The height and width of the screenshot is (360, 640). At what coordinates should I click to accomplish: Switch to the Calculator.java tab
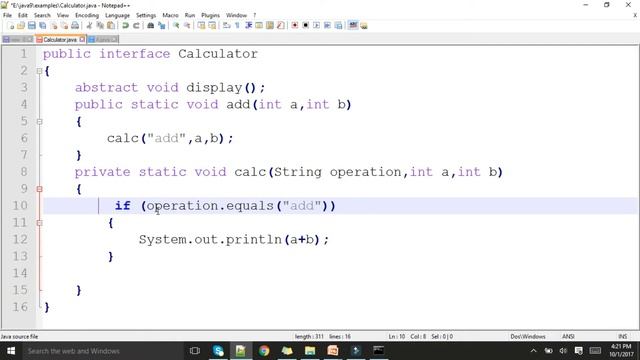click(x=60, y=40)
